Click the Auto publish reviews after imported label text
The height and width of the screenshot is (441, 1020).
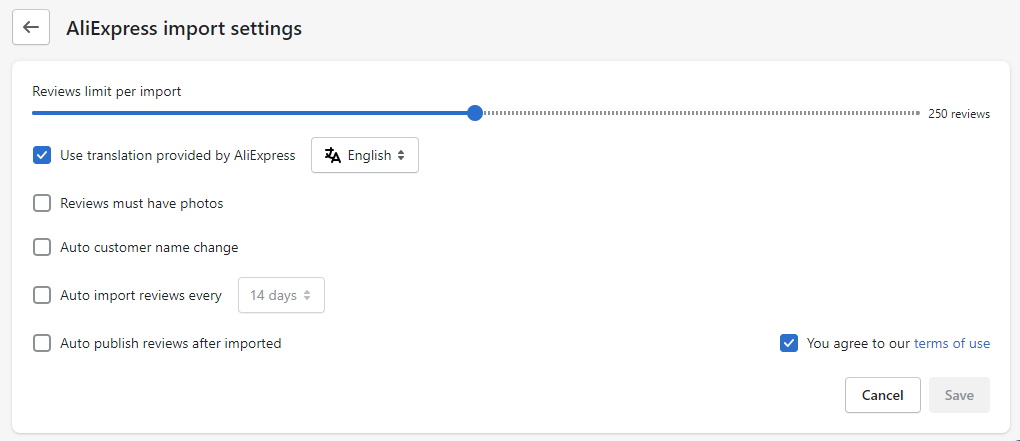coord(171,343)
